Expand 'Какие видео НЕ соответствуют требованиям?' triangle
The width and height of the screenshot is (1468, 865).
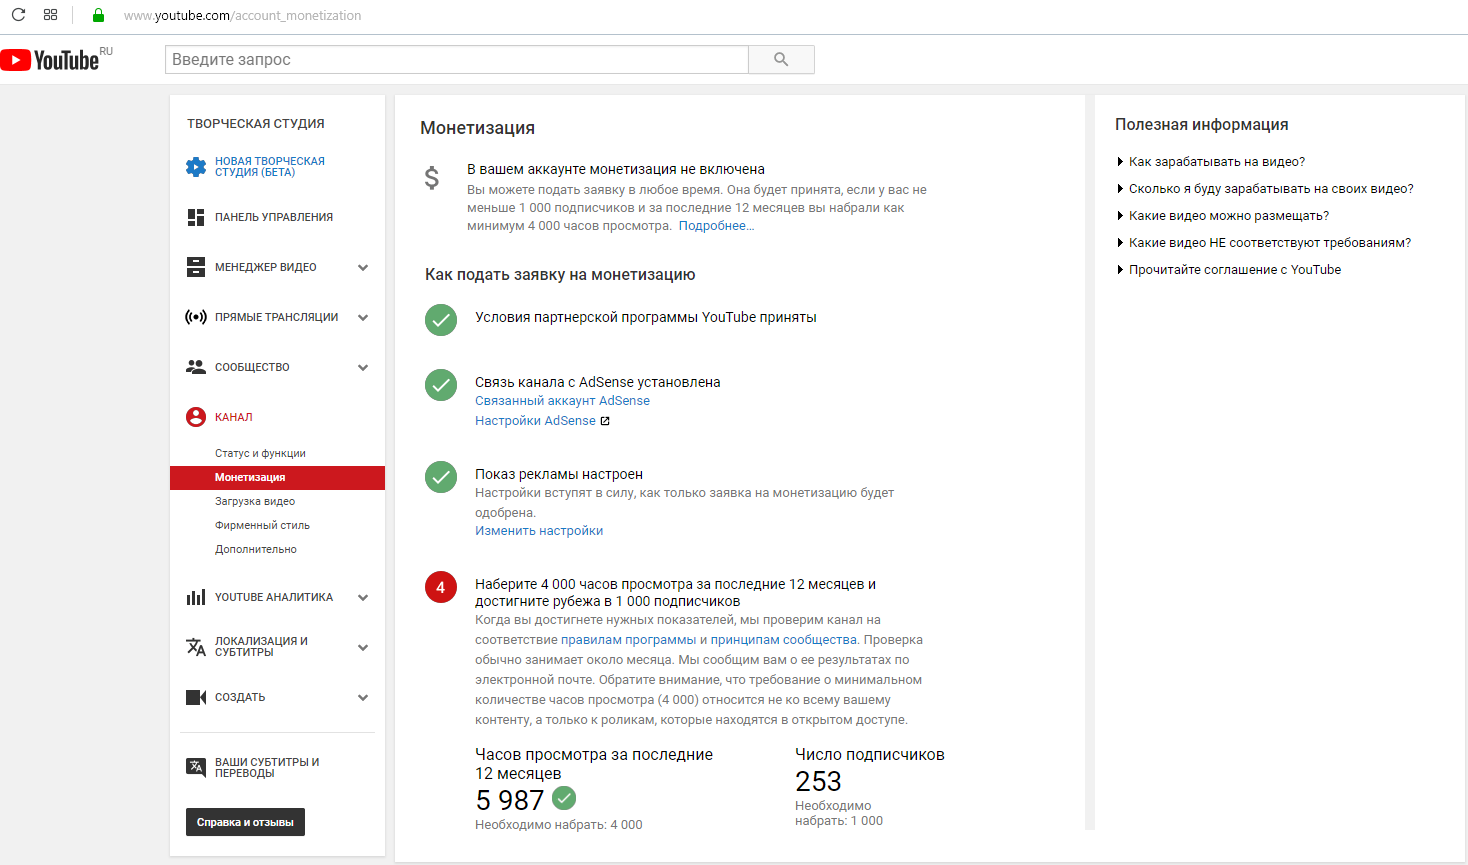[1120, 242]
